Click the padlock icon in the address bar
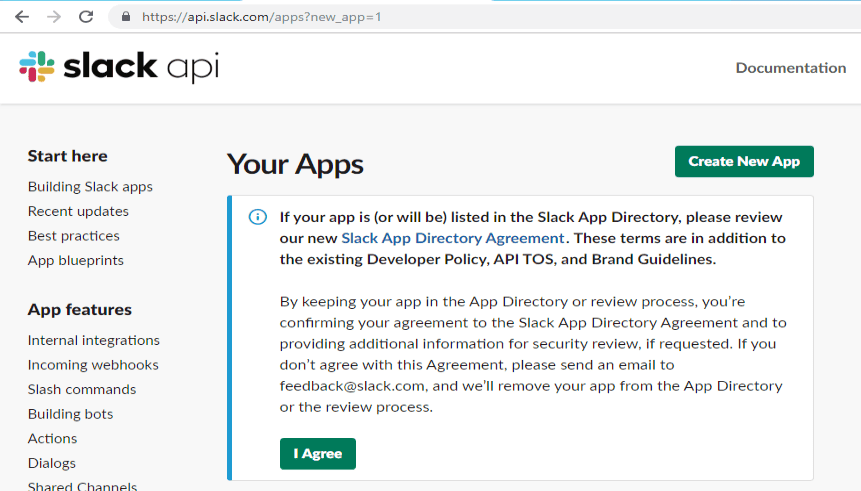Screen dimensions: 861x491 point(126,16)
